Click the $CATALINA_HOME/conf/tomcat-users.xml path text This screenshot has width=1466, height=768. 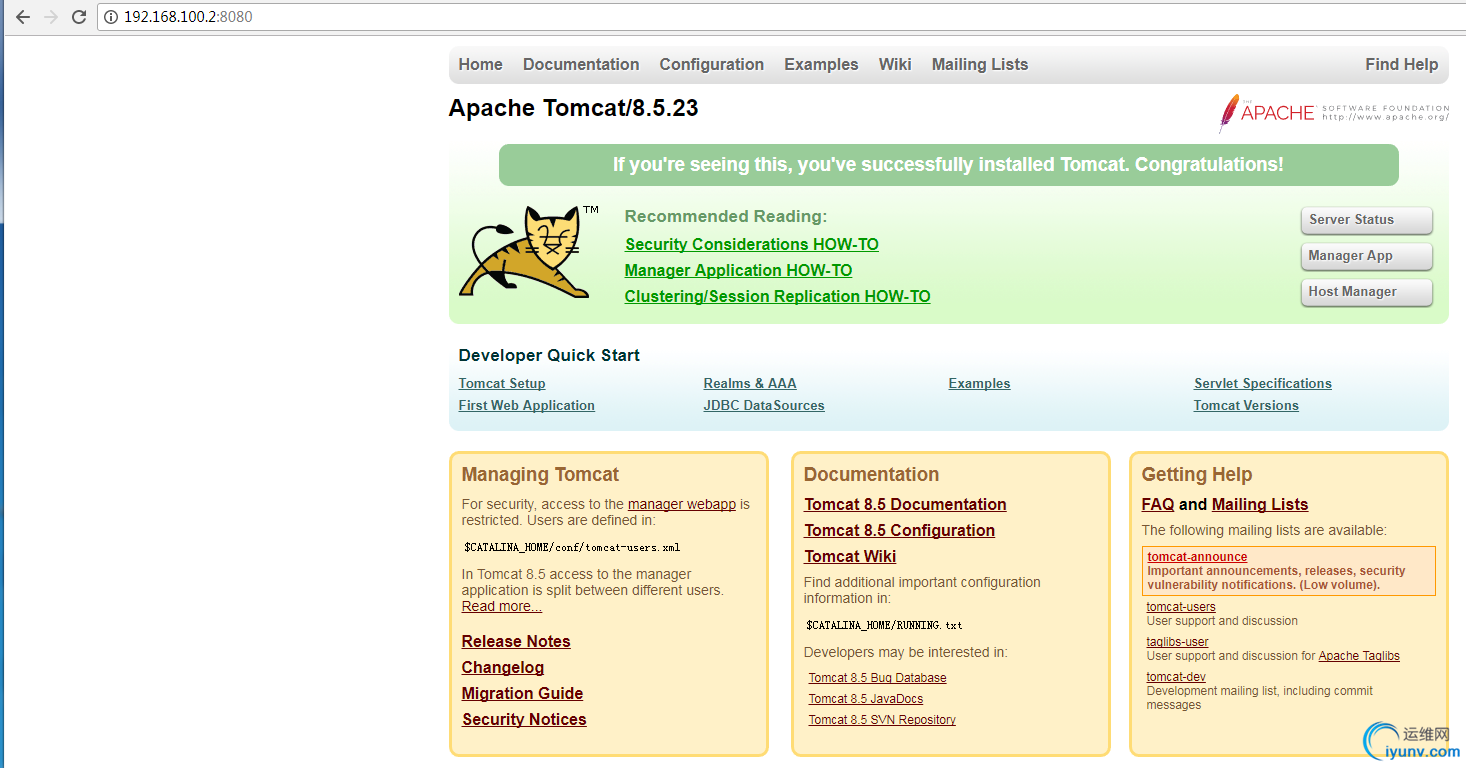coord(572,547)
